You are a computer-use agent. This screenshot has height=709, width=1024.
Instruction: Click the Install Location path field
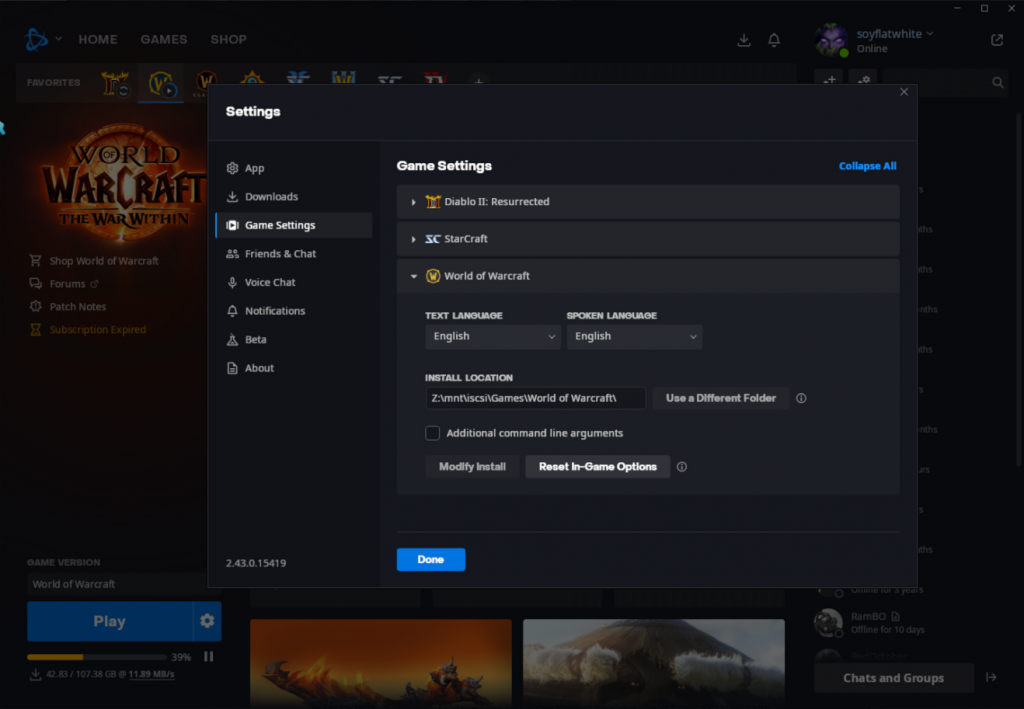click(x=536, y=398)
